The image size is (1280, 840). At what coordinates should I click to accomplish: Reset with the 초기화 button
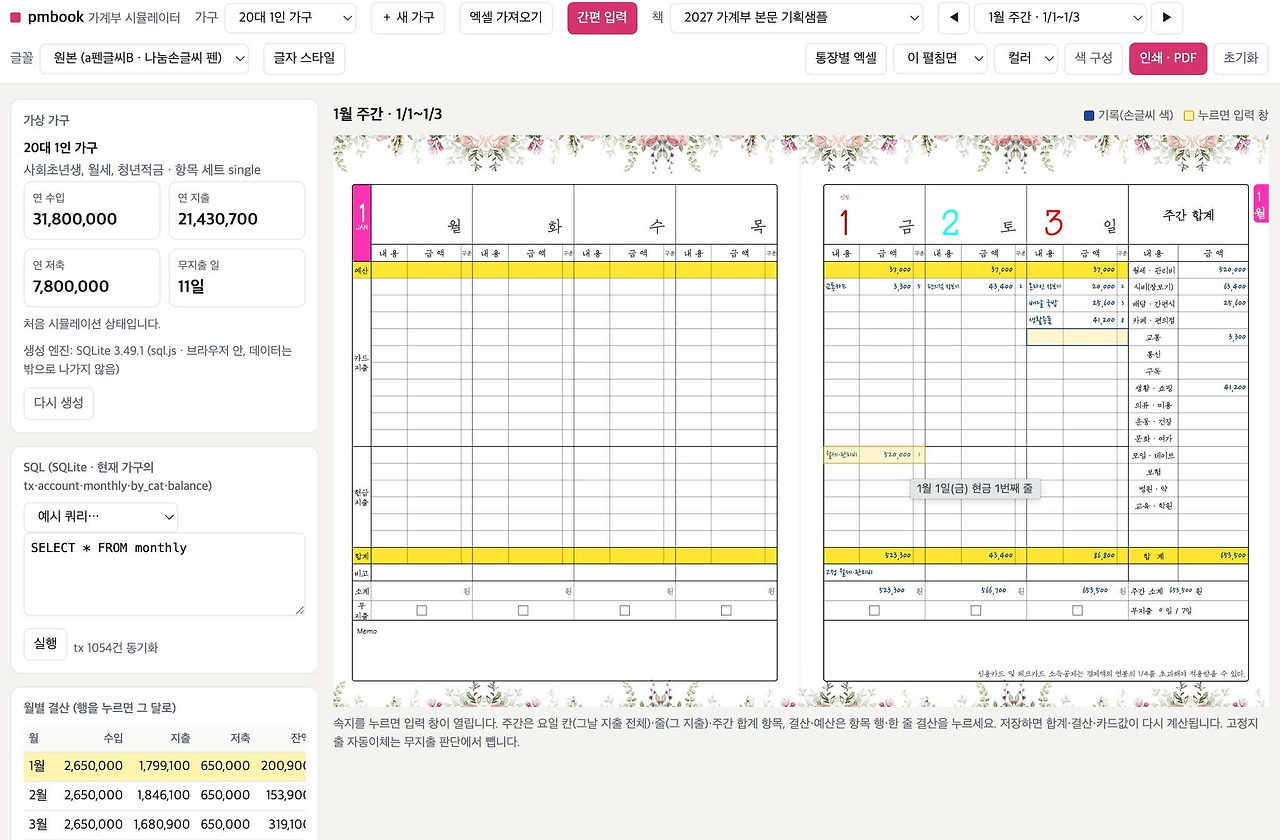tap(1241, 58)
